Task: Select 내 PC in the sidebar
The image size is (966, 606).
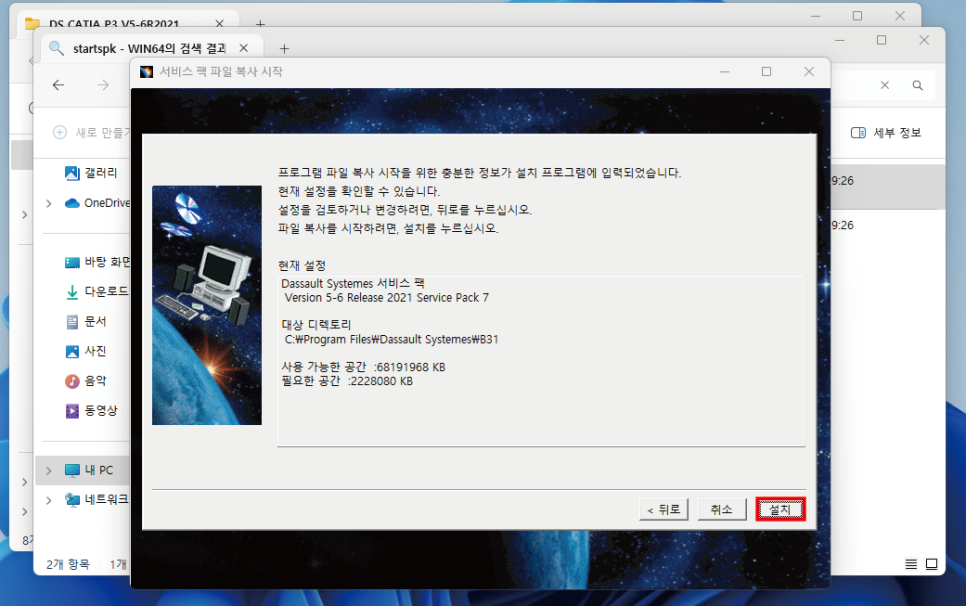Action: tap(89, 470)
